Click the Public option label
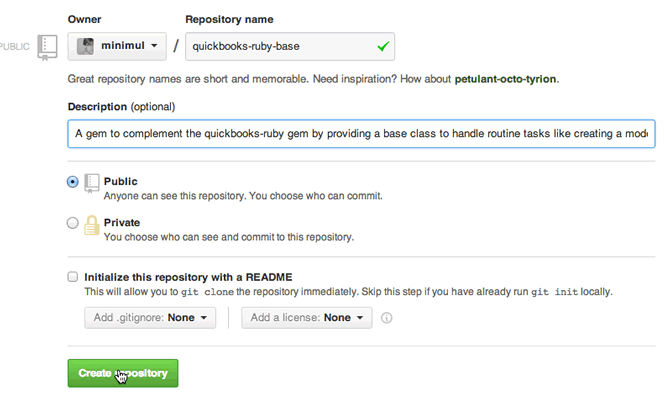Viewport: 664px width, 404px height. 121,181
